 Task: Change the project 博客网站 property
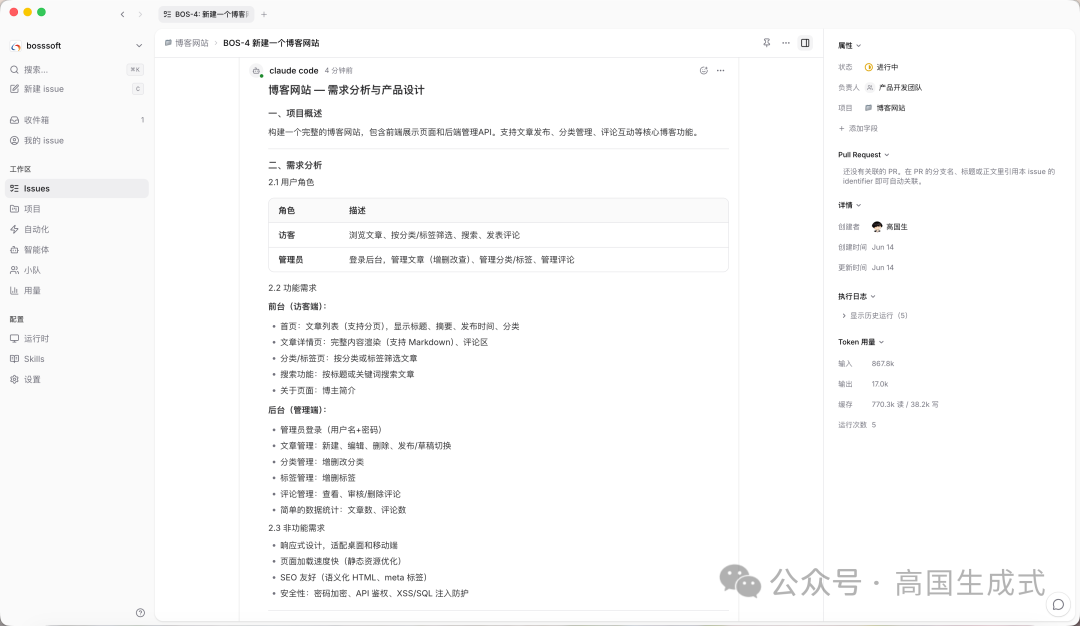tap(885, 108)
